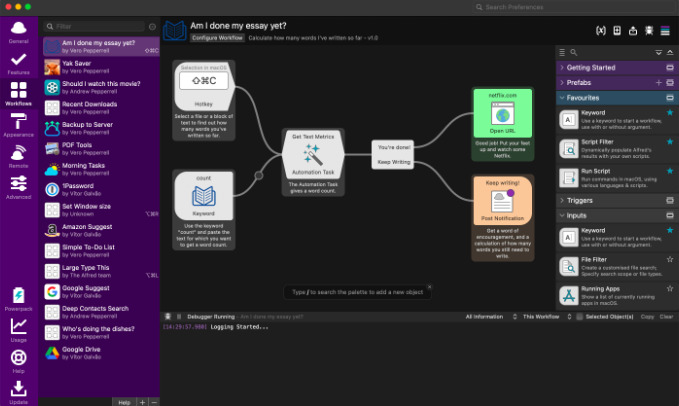Screen dimensions: 679x406
Task: Select Should I watch this movie? workflow
Action: (x=101, y=87)
